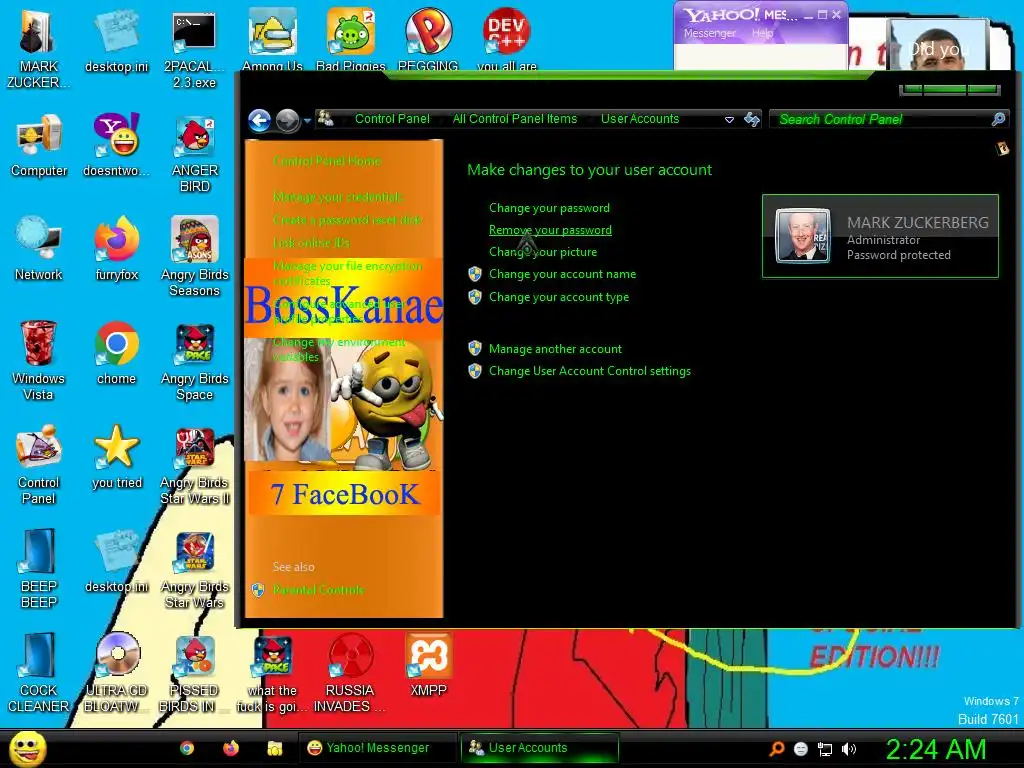1024x768 pixels.
Task: Open Change User Account Control settings
Action: pyautogui.click(x=590, y=371)
